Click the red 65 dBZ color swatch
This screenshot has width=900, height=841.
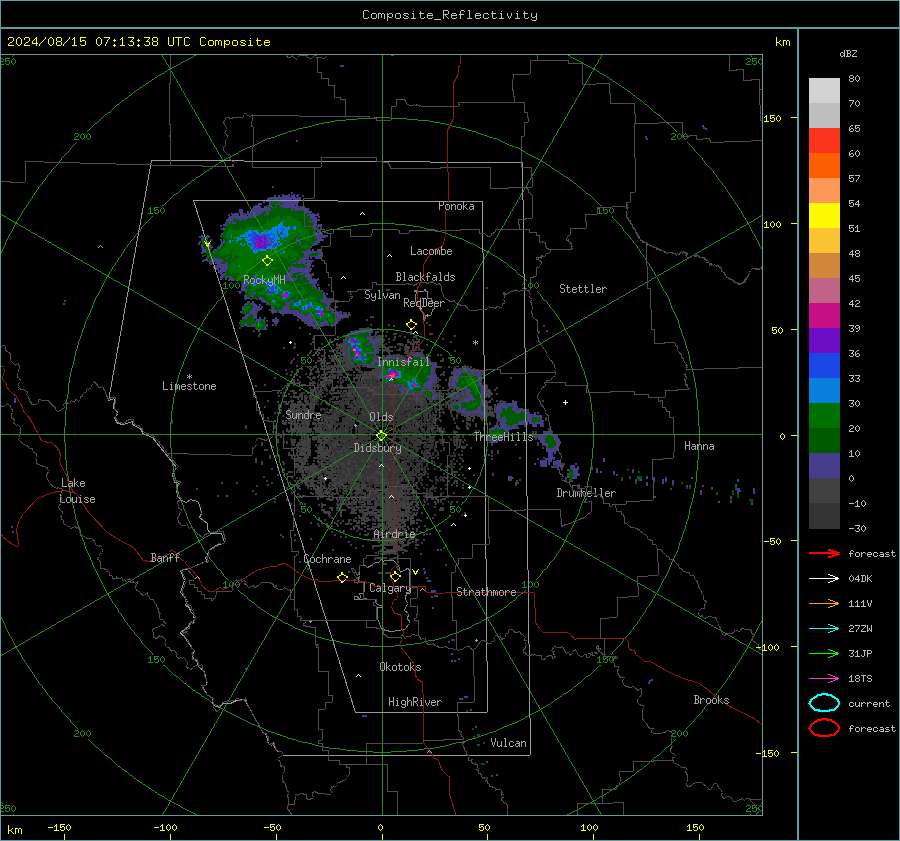(x=824, y=141)
